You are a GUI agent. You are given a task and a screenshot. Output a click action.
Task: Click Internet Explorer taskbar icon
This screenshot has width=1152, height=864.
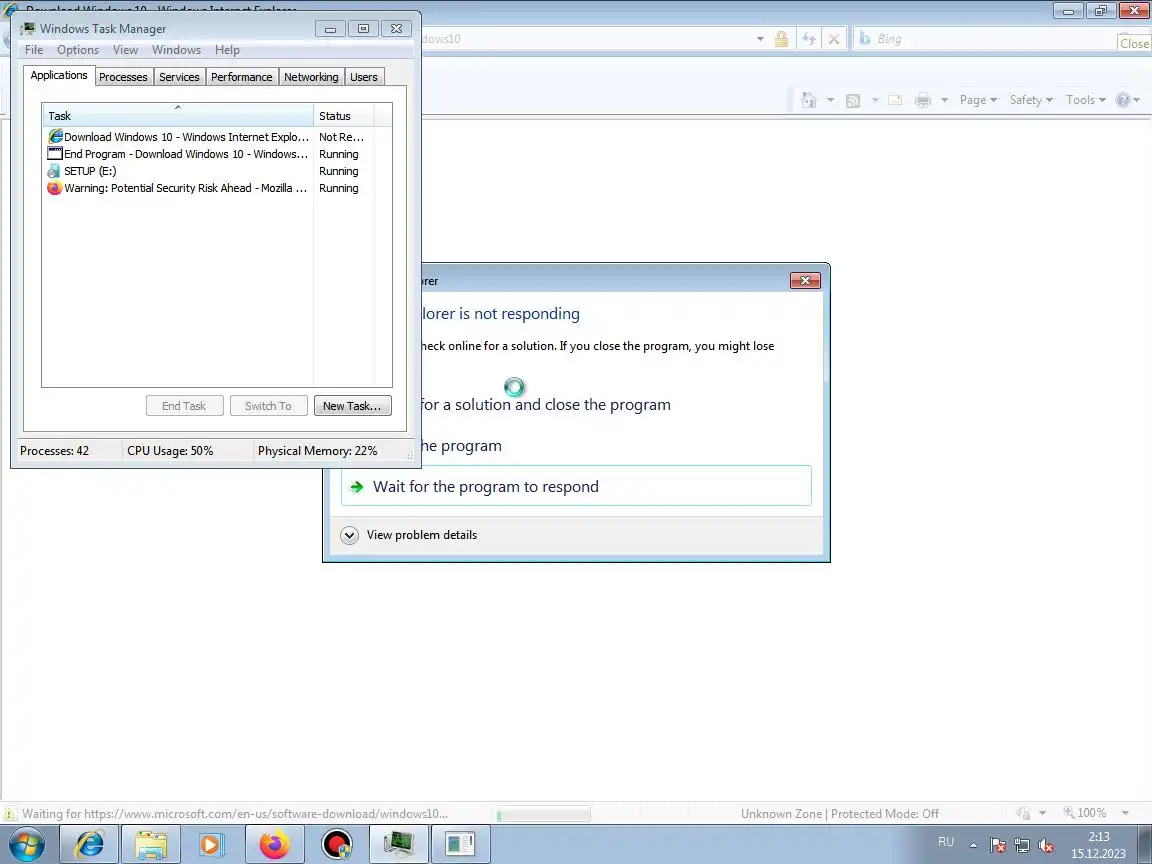click(90, 844)
